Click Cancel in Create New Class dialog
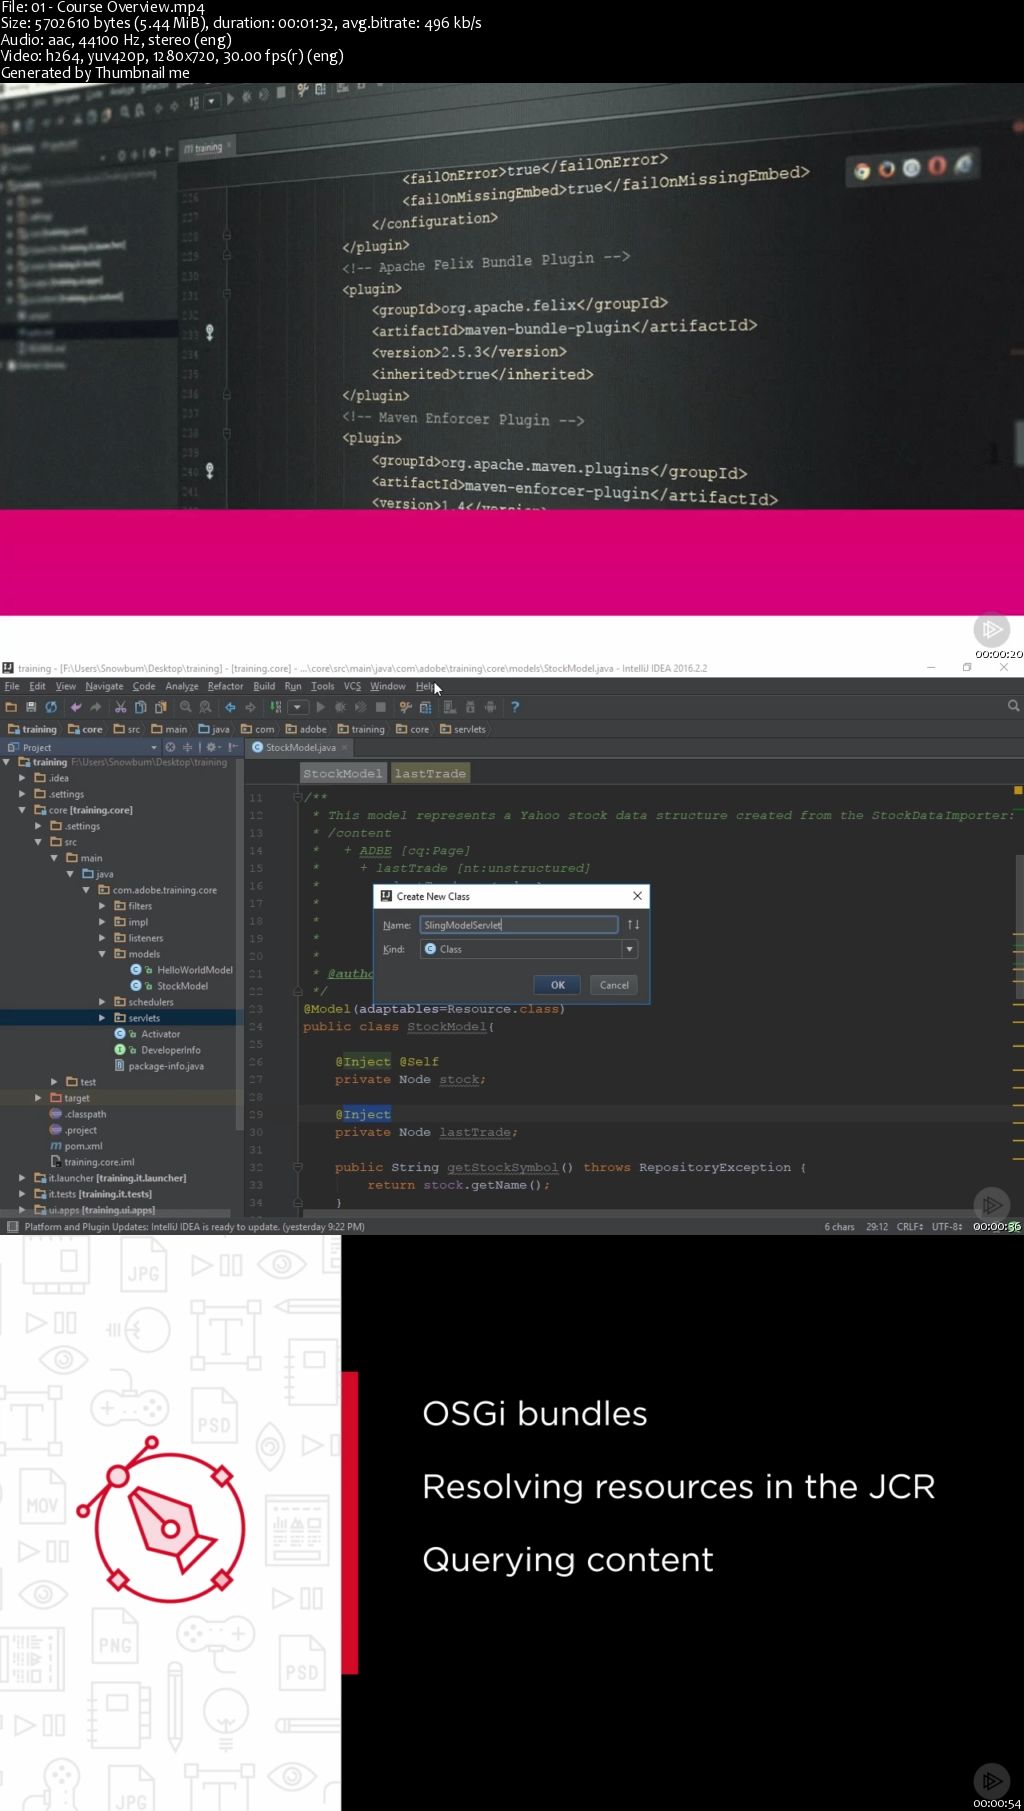The height and width of the screenshot is (1811, 1024). point(614,985)
